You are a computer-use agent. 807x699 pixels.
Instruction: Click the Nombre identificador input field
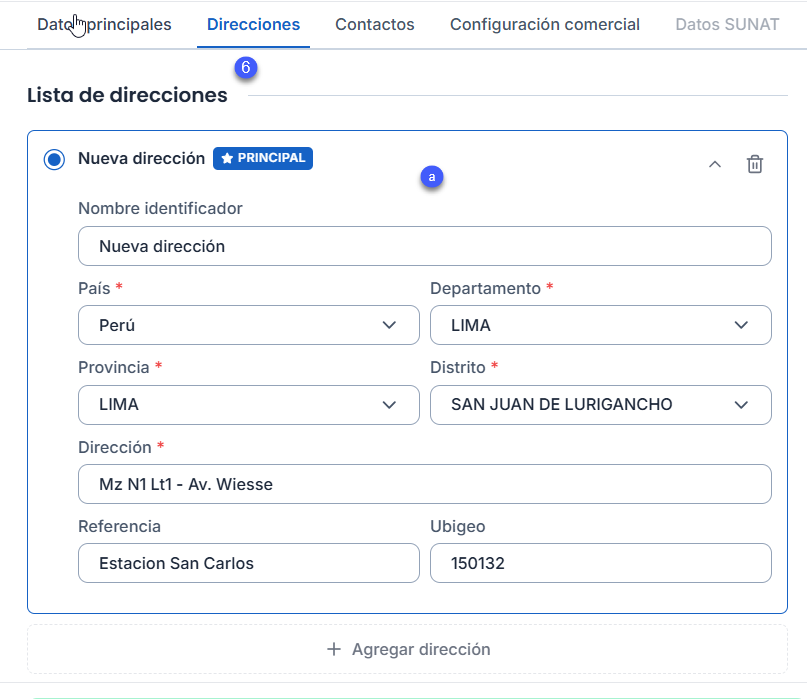click(425, 246)
